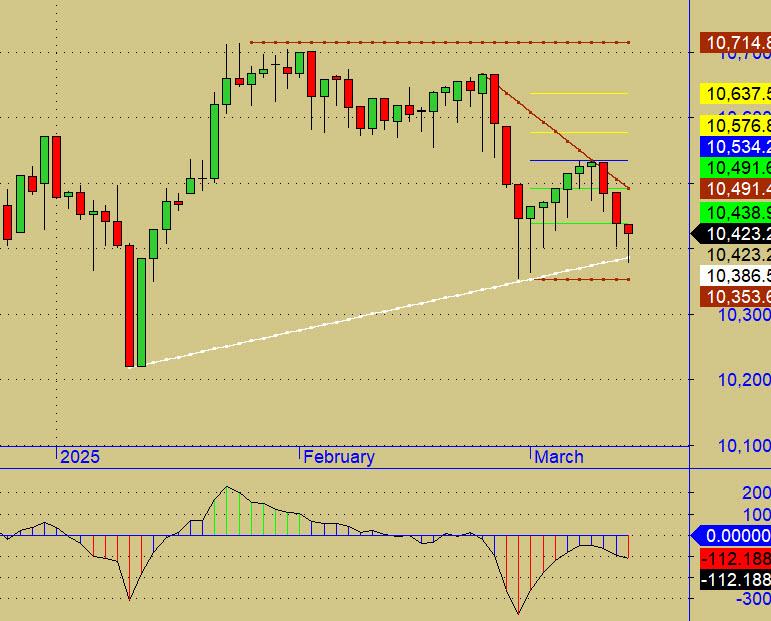Select the yellow 10,637.5 price label
The image size is (771, 621).
[x=736, y=93]
